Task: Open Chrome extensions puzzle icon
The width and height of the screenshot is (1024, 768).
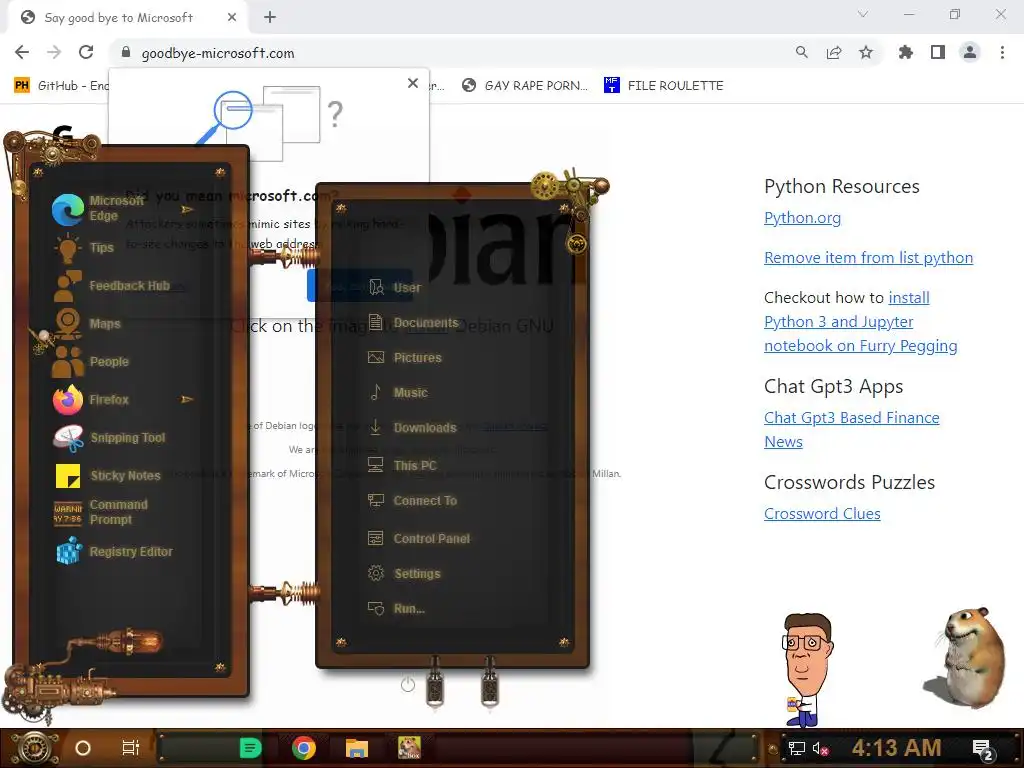Action: [x=905, y=53]
